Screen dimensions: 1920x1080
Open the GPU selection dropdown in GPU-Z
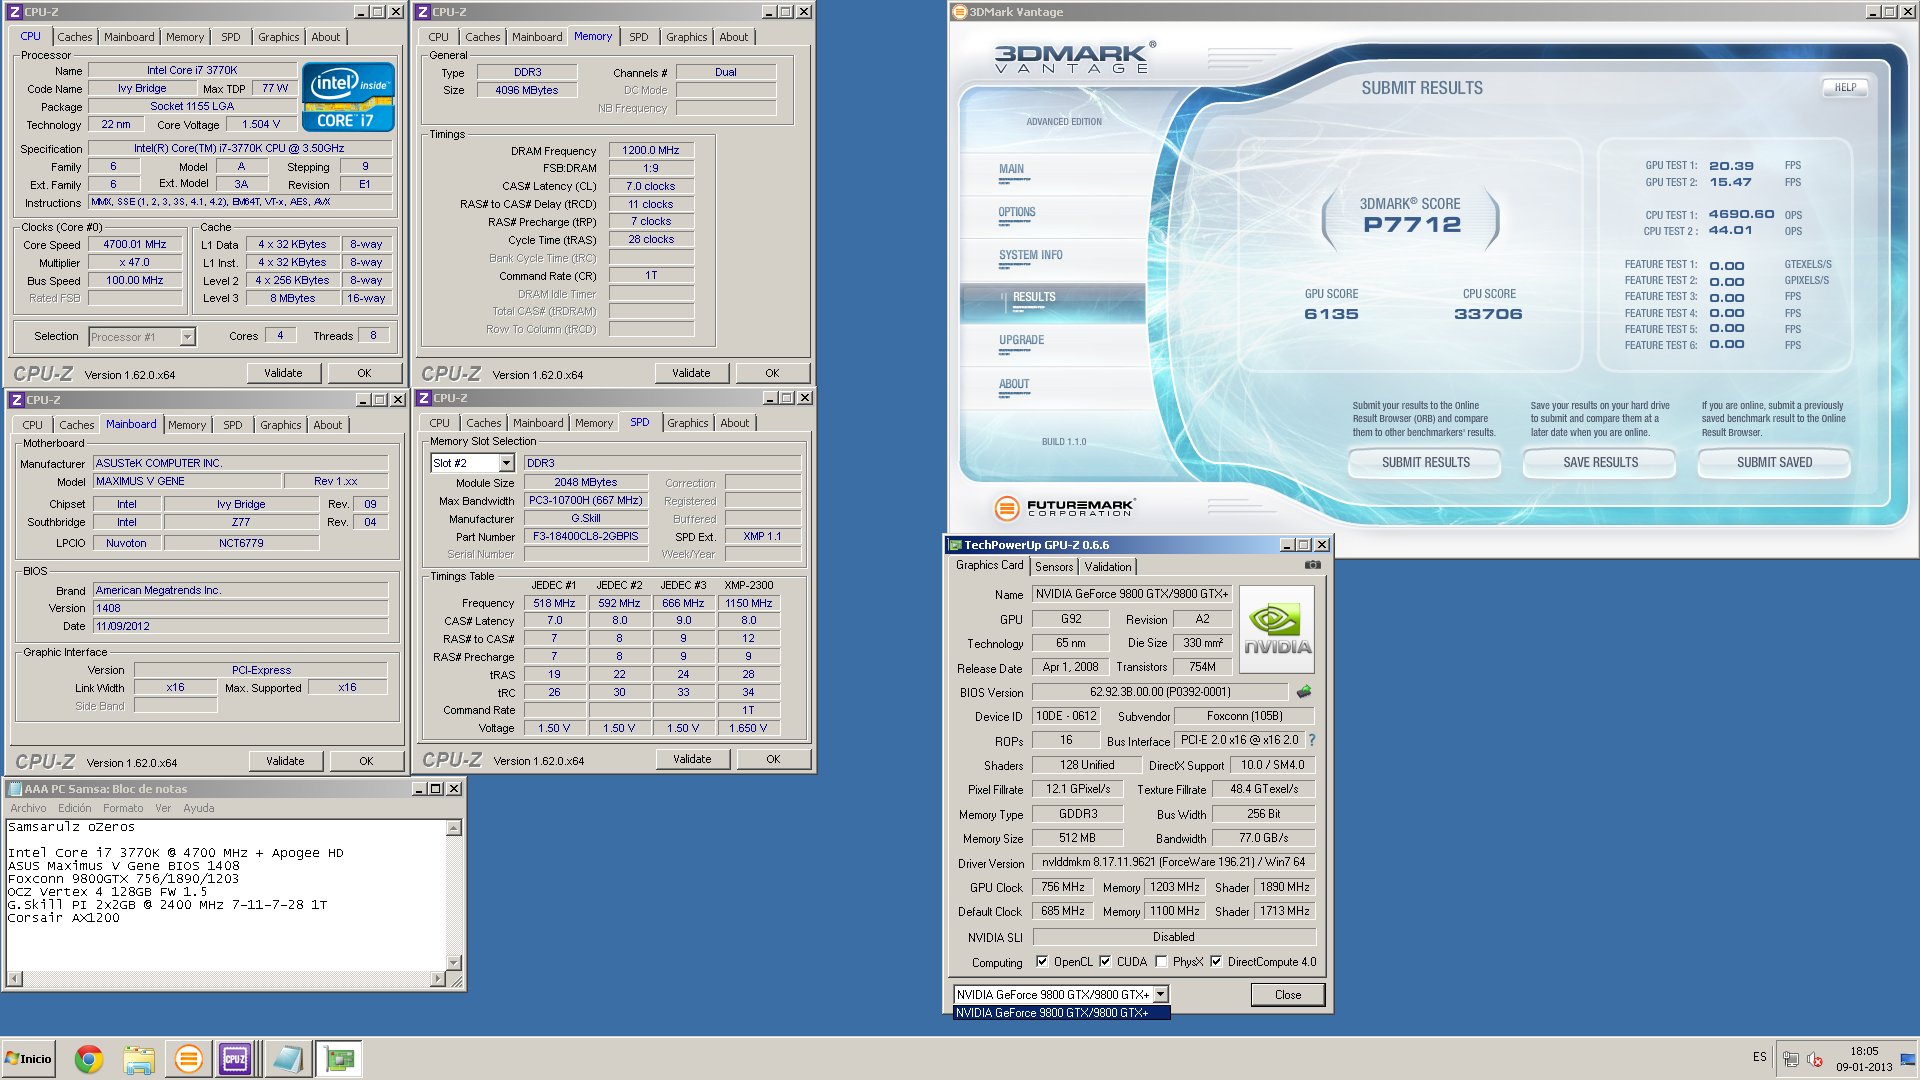coord(1161,995)
